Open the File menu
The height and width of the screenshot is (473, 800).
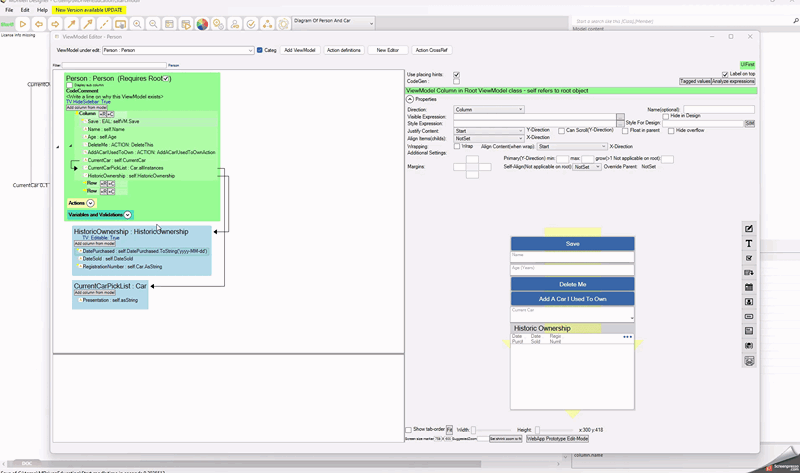pyautogui.click(x=9, y=10)
